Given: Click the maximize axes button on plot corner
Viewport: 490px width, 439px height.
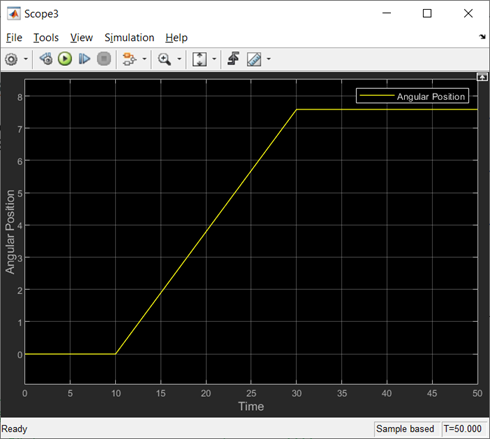Looking at the screenshot, I should [x=482, y=77].
